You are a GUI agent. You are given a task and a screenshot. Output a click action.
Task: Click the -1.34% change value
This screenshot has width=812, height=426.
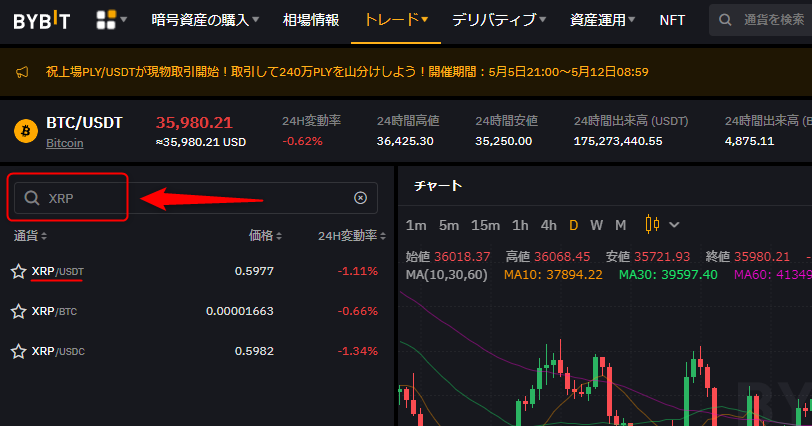pos(358,351)
